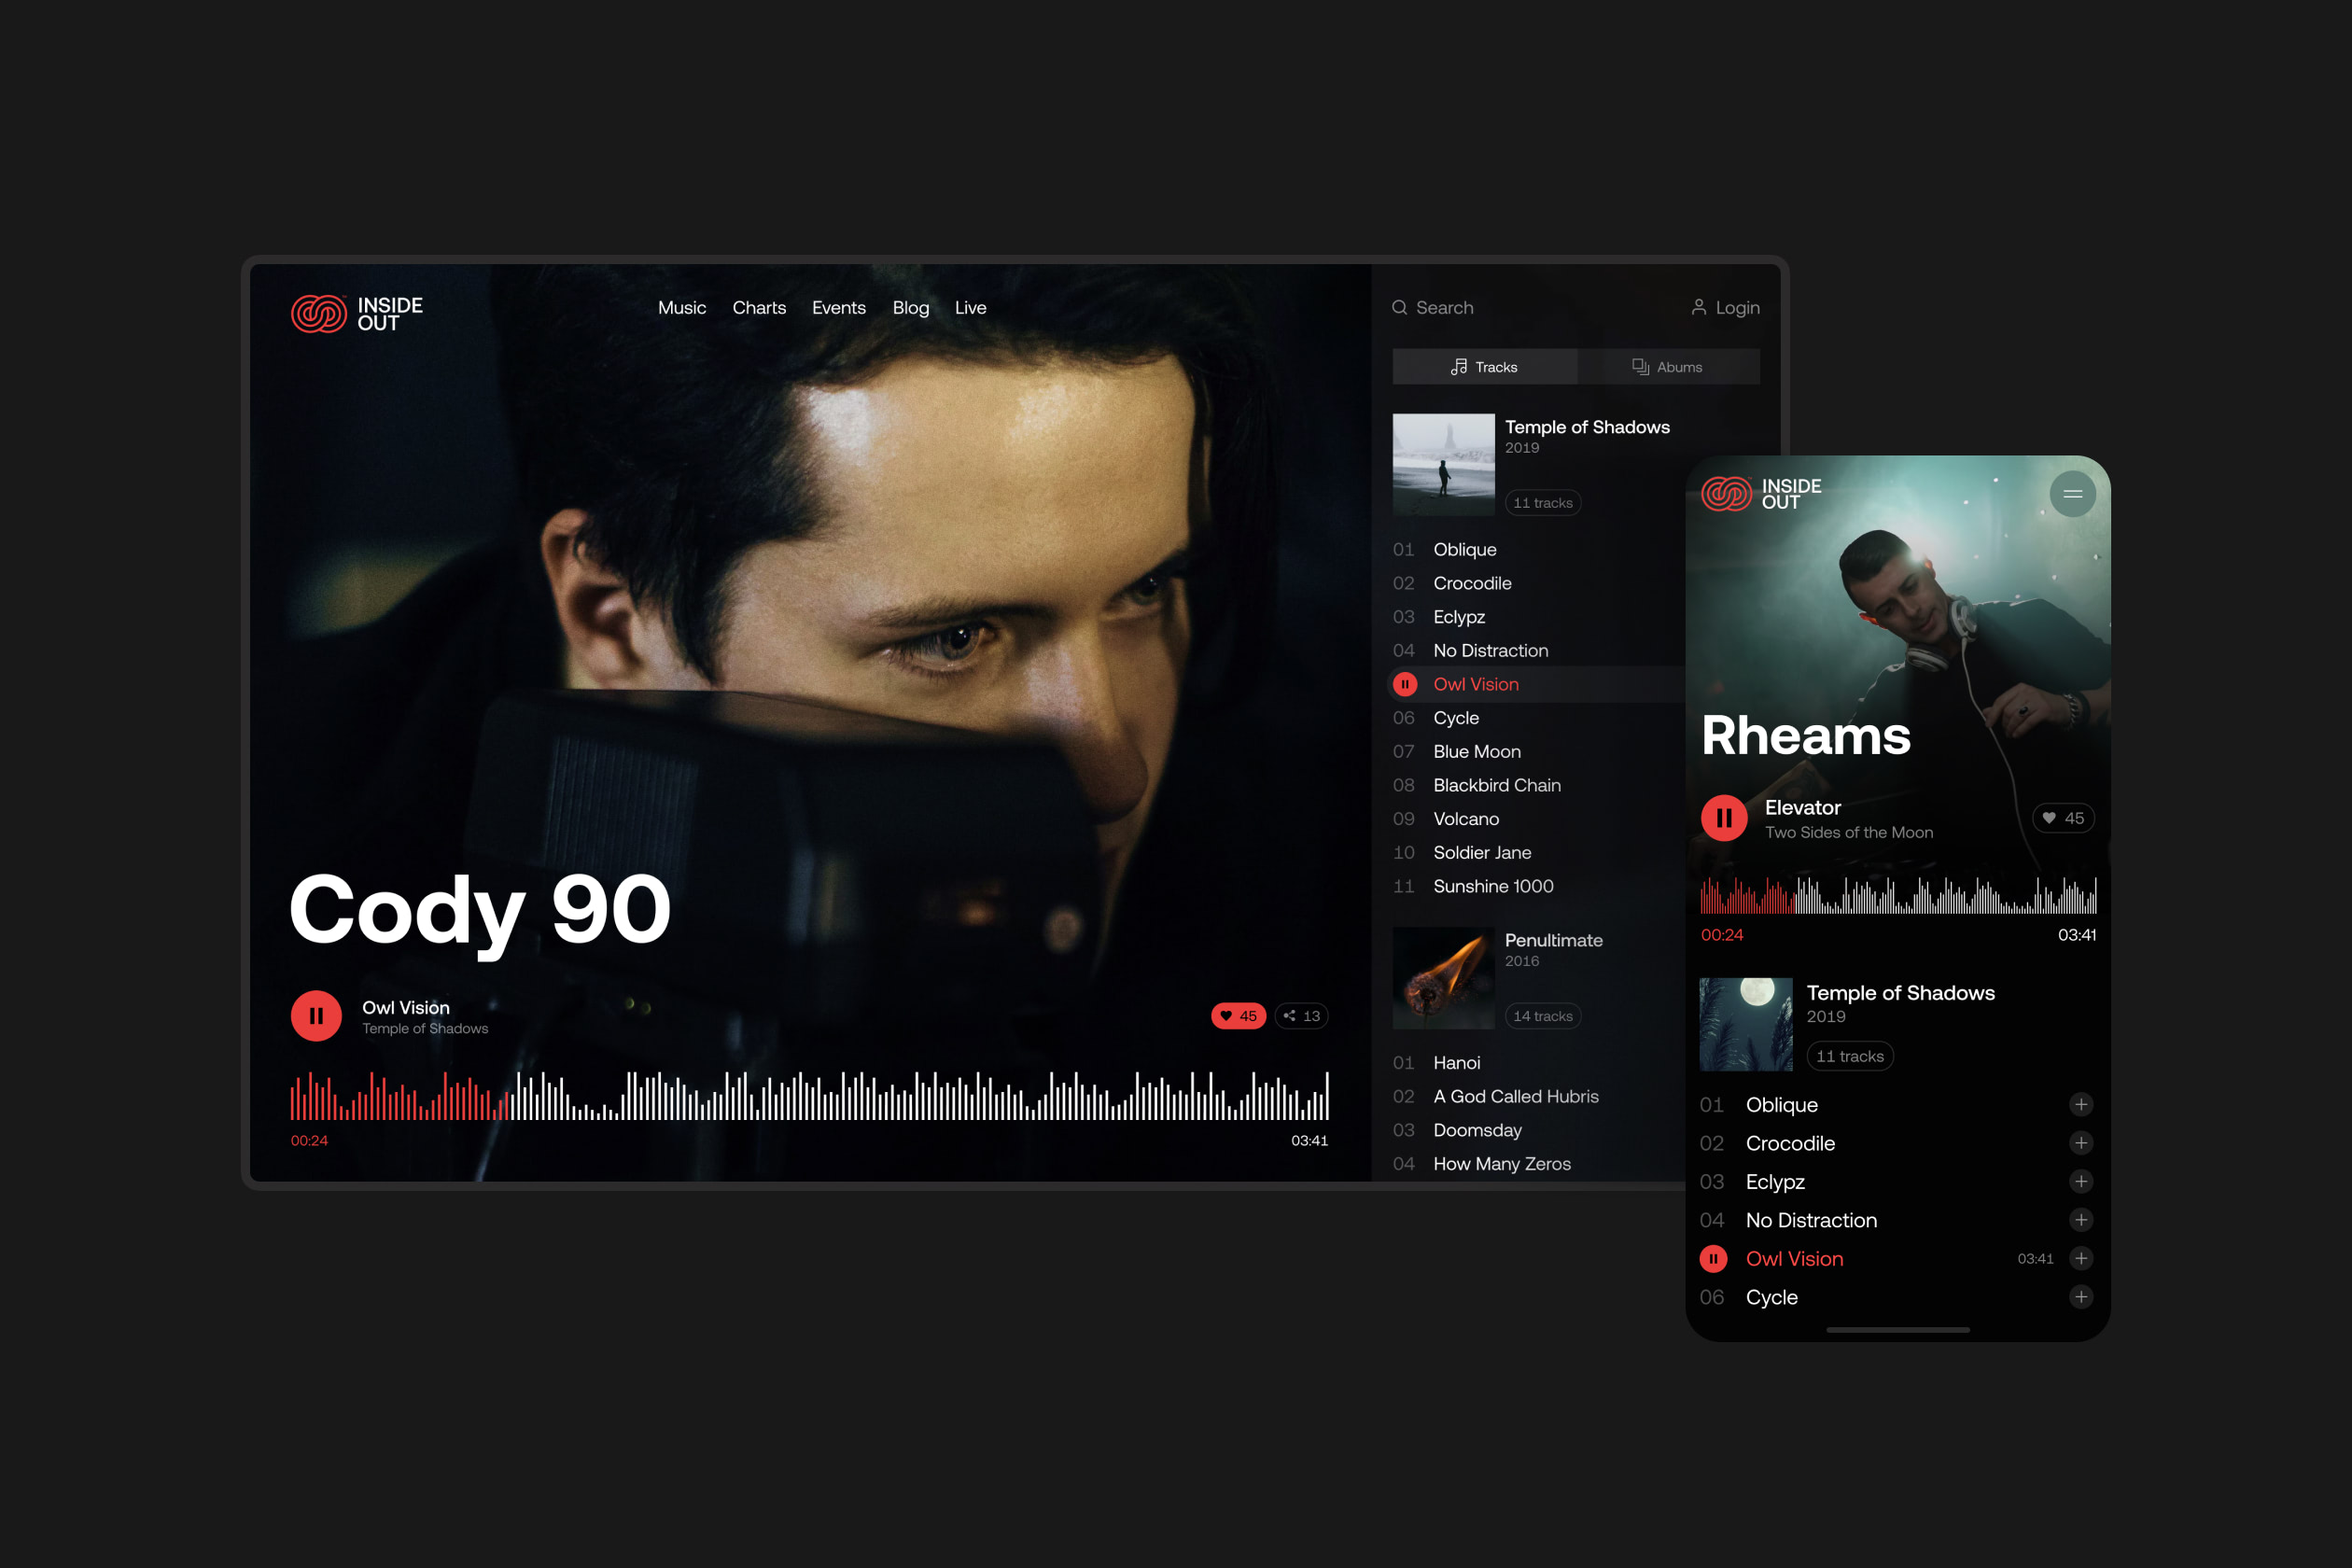Open the Events navigation menu item

coord(838,308)
